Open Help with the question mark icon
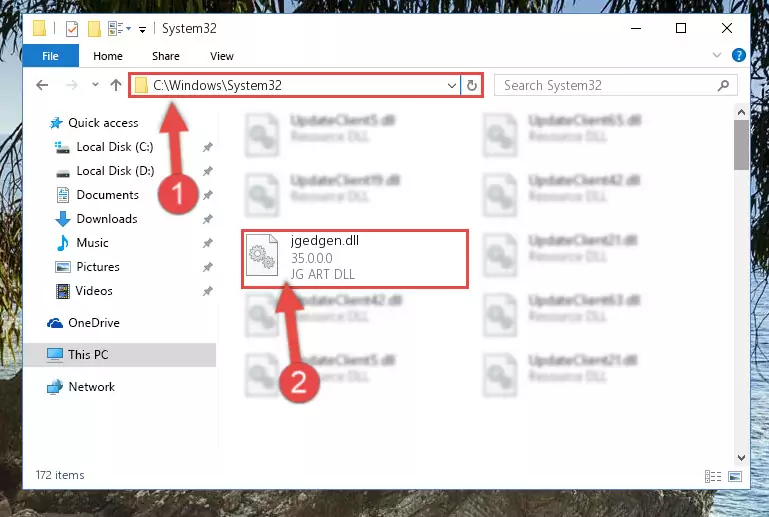The image size is (769, 517). coord(739,55)
